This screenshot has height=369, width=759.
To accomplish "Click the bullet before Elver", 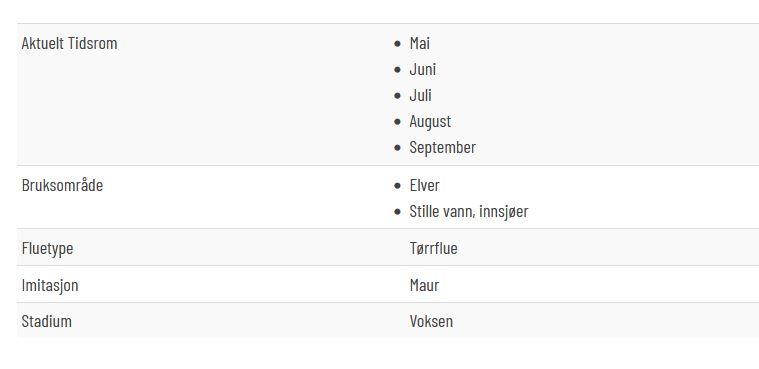I will pyautogui.click(x=398, y=186).
